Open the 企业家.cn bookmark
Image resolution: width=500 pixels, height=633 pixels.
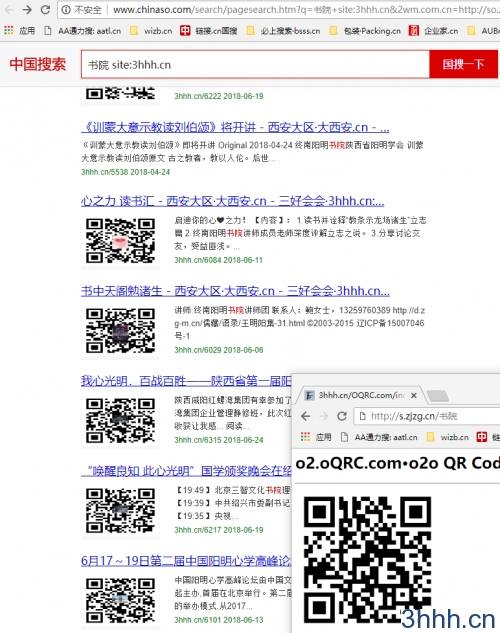click(x=434, y=31)
